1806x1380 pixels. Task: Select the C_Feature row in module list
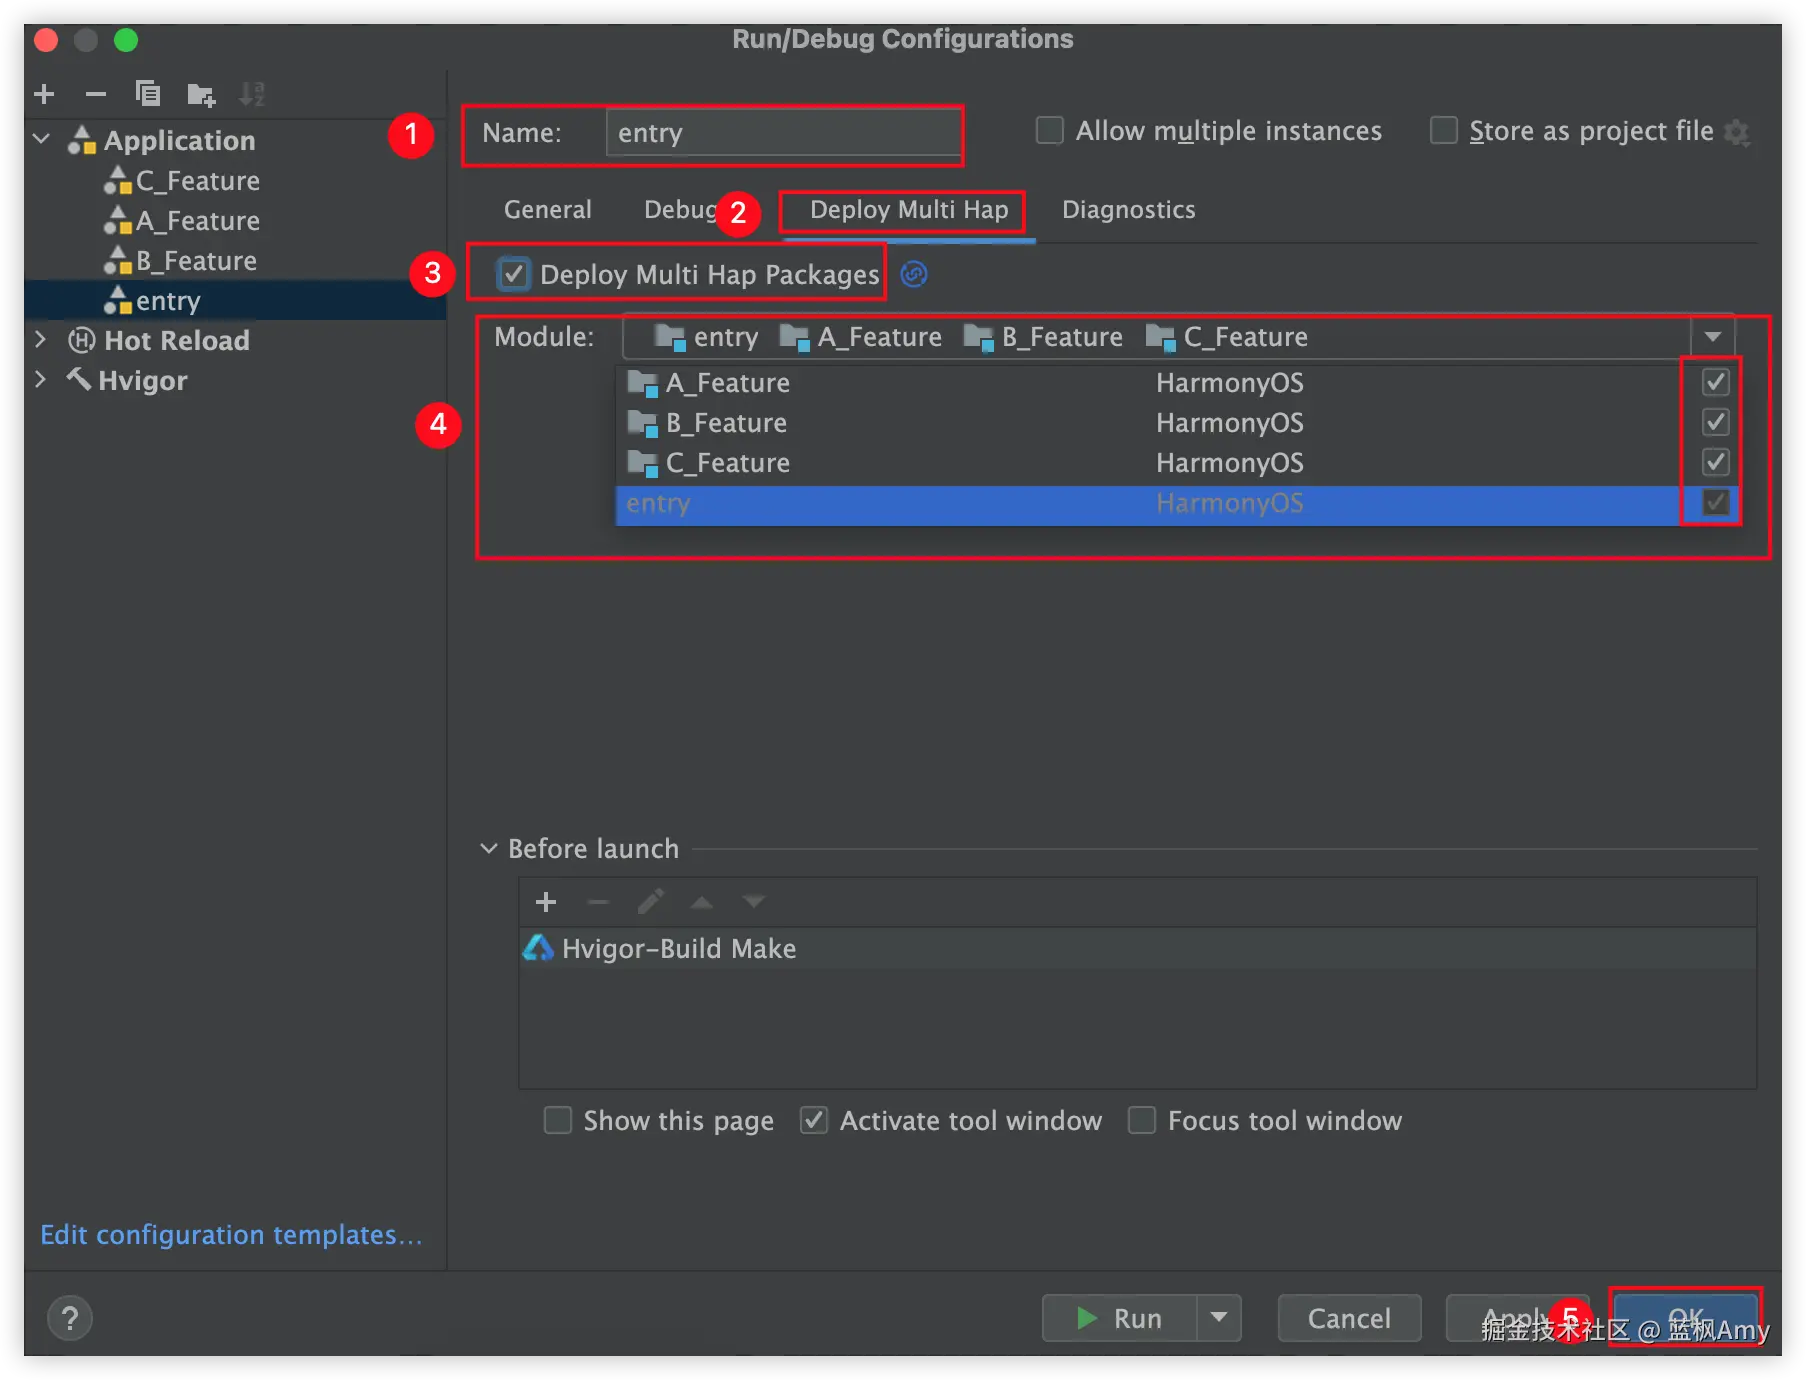1178,462
